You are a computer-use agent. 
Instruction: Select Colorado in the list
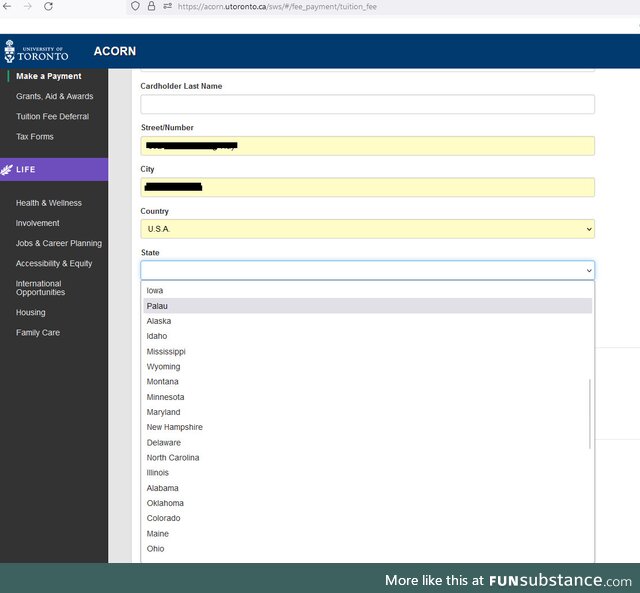coord(367,518)
